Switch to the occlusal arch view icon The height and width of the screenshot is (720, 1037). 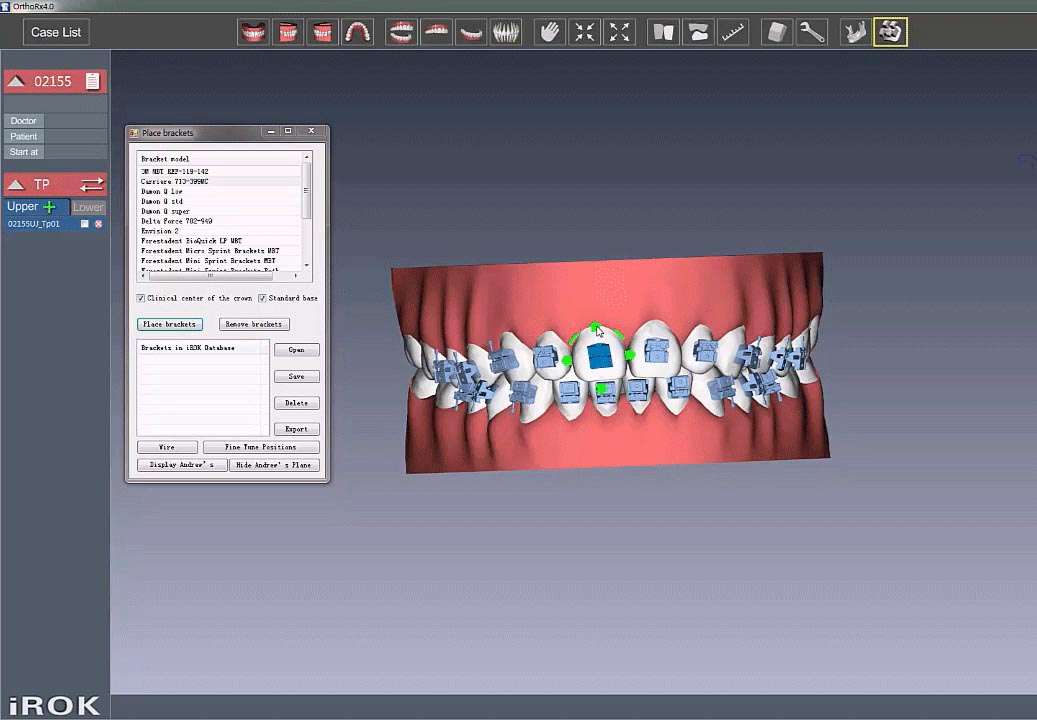pyautogui.click(x=358, y=32)
